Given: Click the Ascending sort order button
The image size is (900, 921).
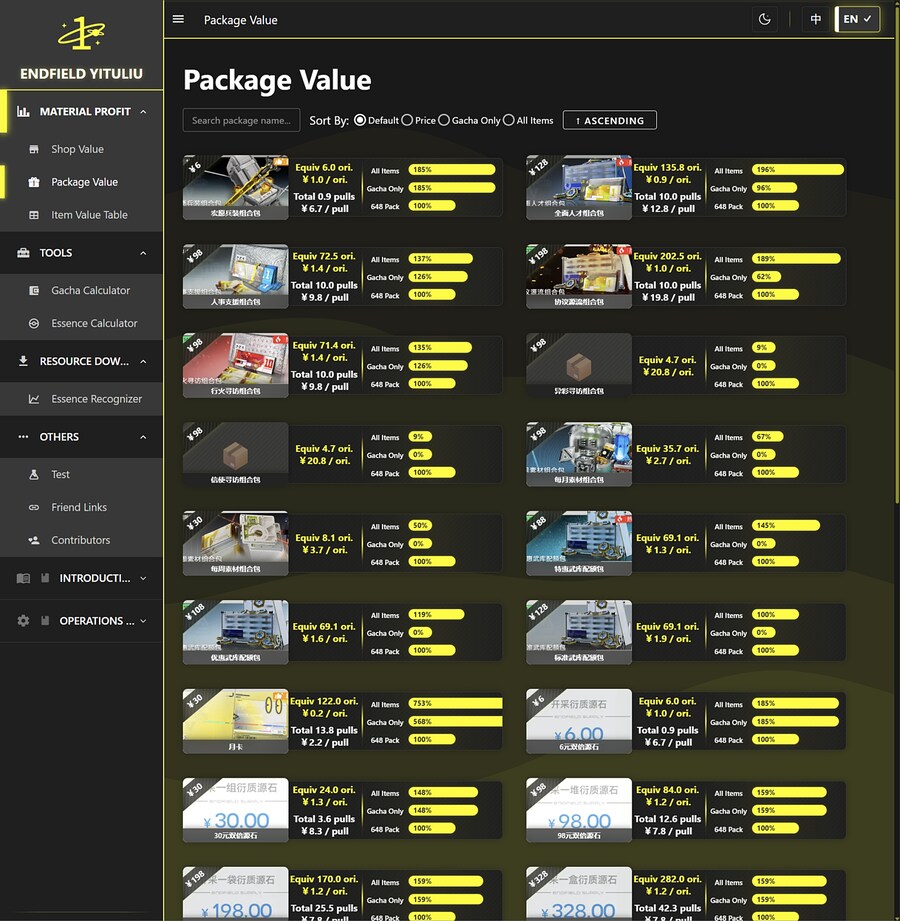Looking at the screenshot, I should tap(609, 120).
